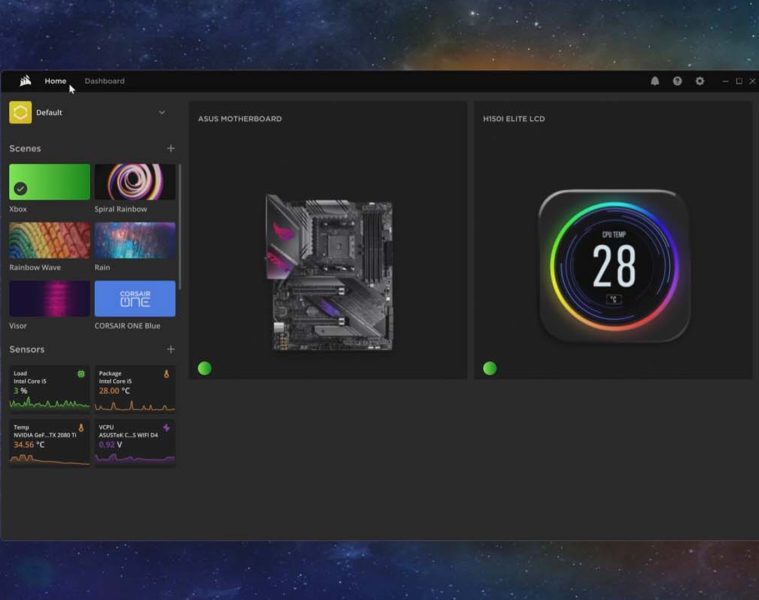Click the chip icon on Load sensor card

pos(81,374)
